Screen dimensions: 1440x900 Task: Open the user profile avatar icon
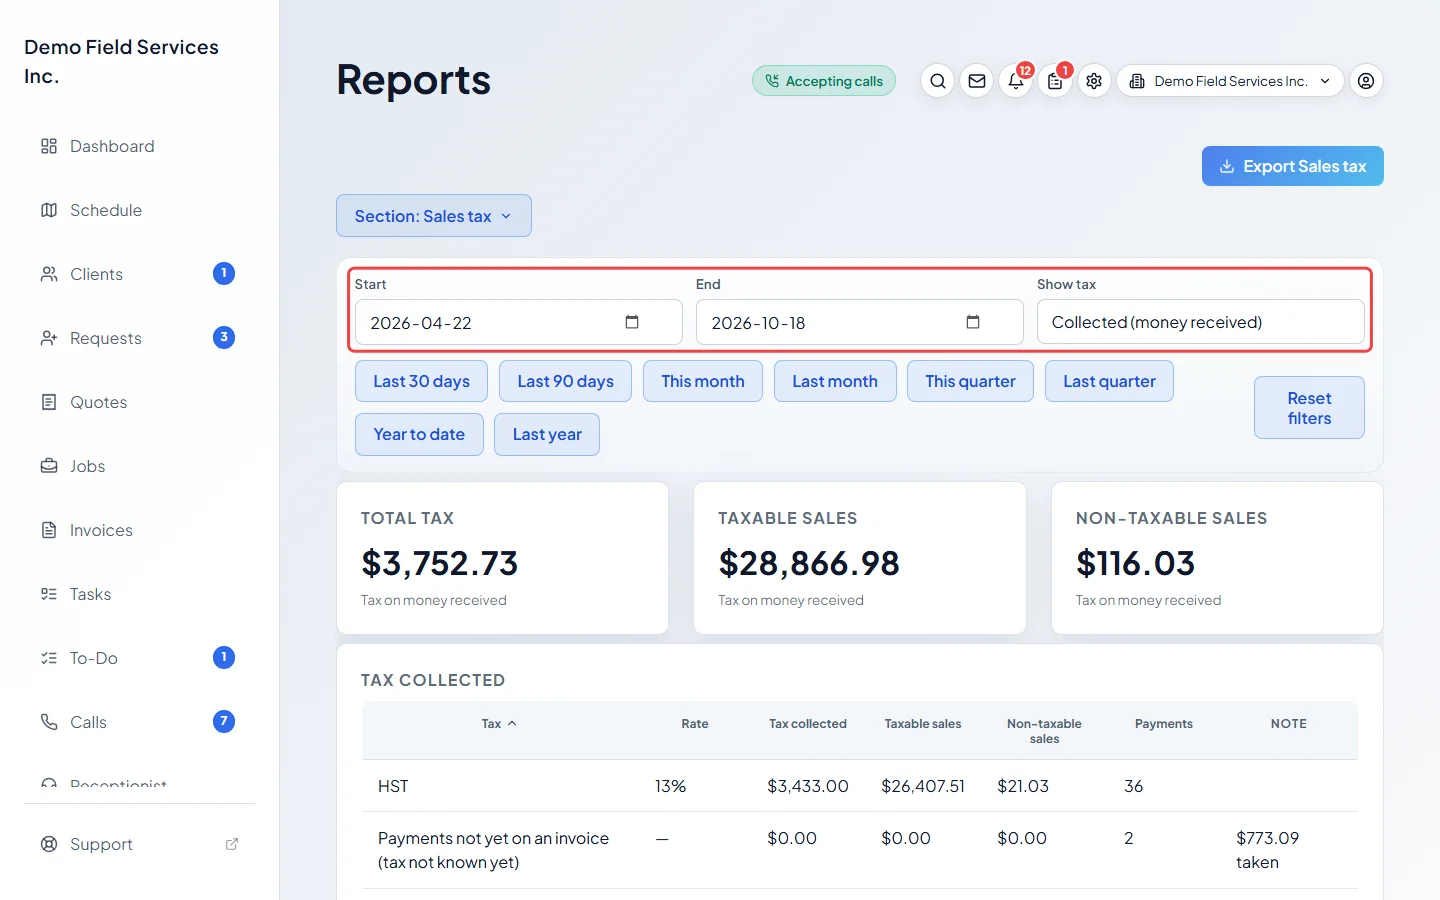coord(1366,81)
